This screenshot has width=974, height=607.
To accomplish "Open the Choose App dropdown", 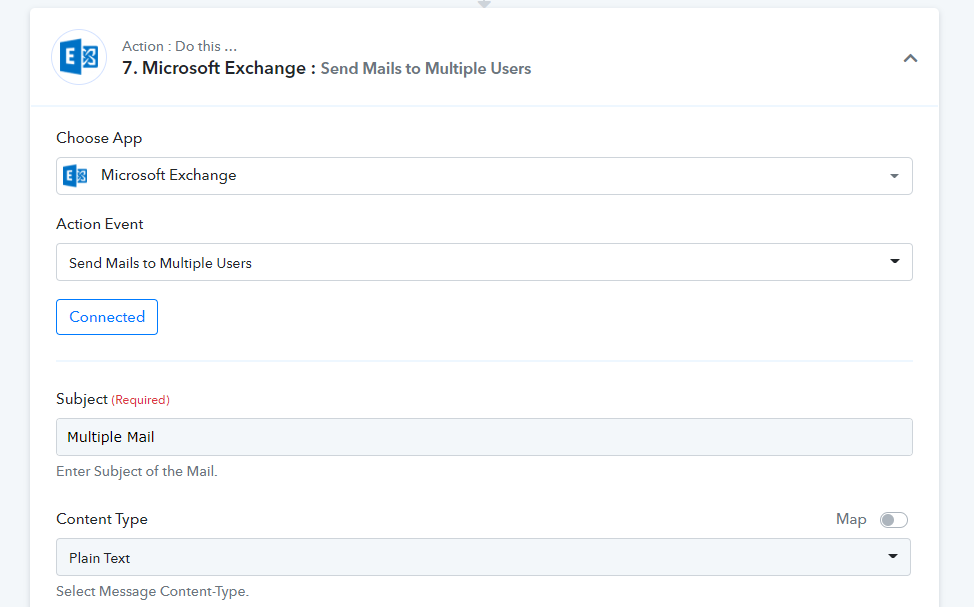I will click(484, 176).
